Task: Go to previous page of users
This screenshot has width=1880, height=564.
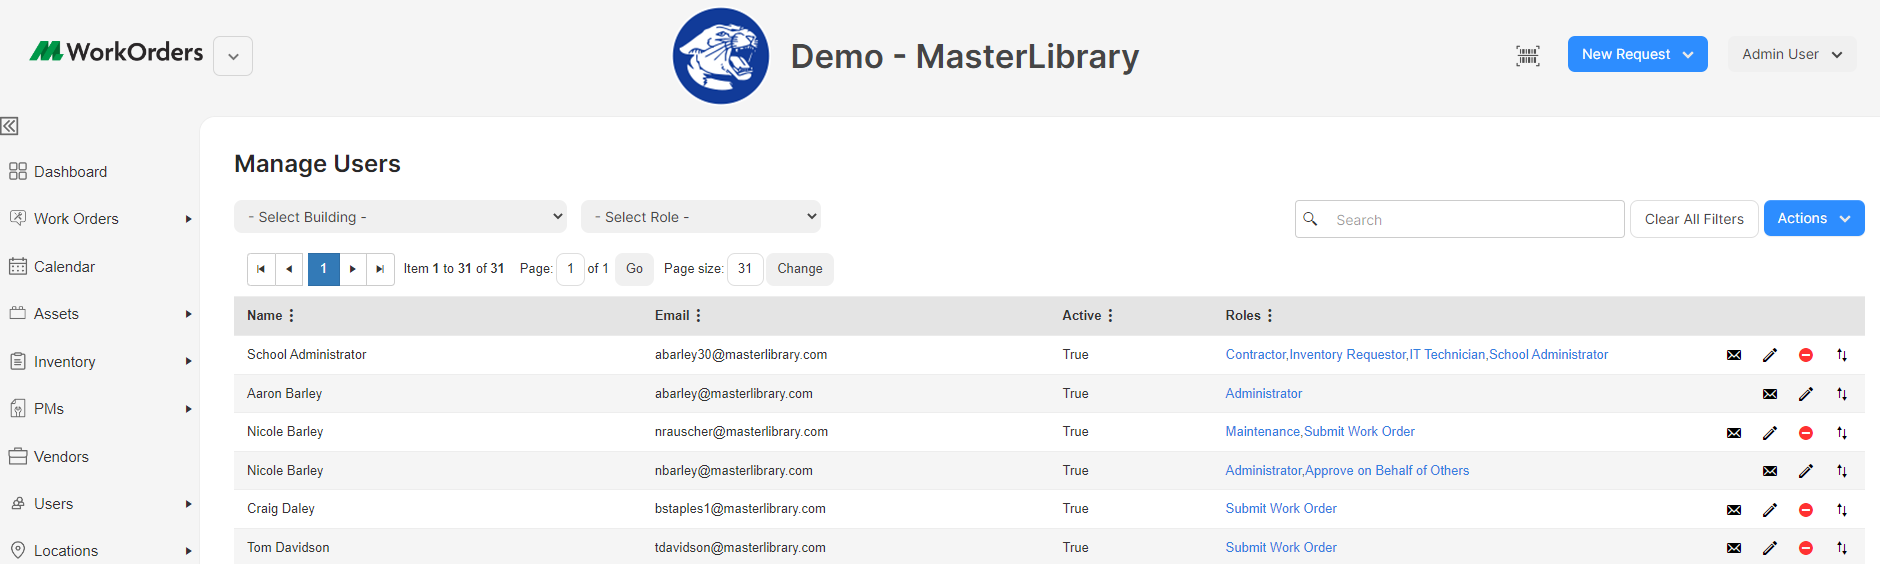Action: (289, 269)
